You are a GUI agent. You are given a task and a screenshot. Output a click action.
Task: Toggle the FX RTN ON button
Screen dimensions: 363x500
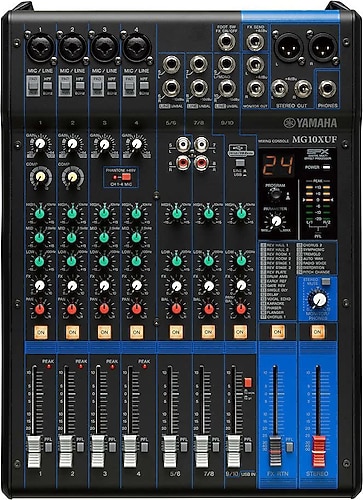tap(277, 332)
